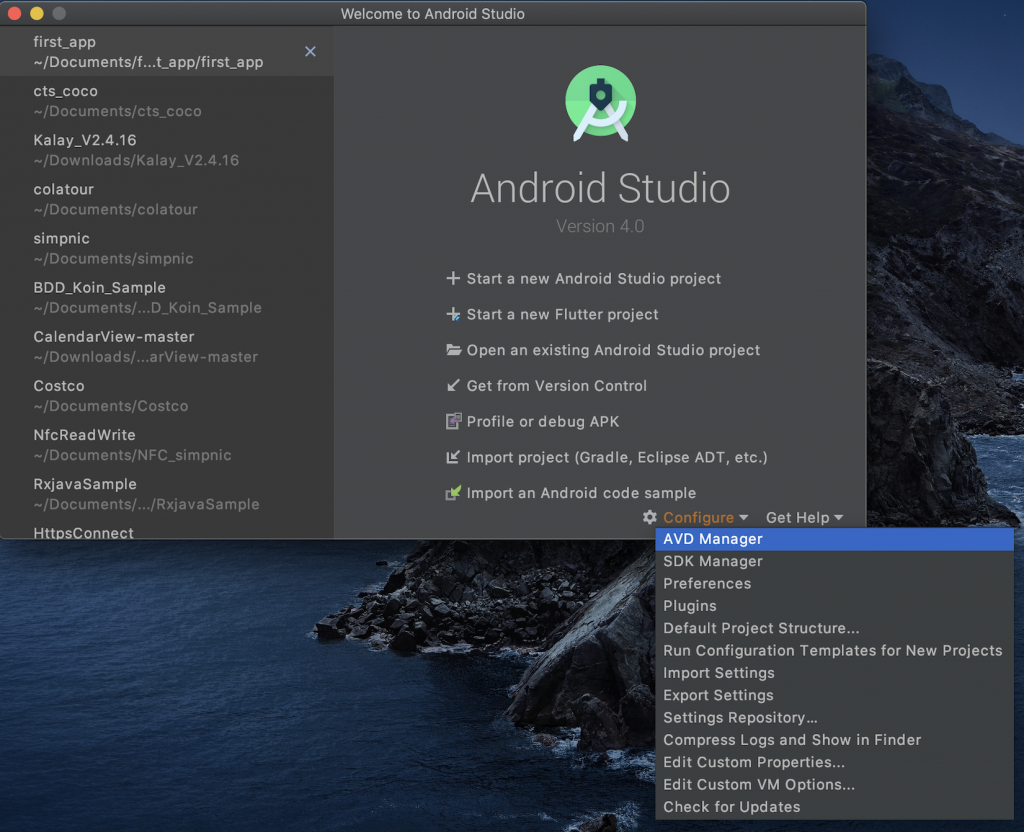Click Import an Android code sample
This screenshot has width=1024, height=832.
click(581, 493)
